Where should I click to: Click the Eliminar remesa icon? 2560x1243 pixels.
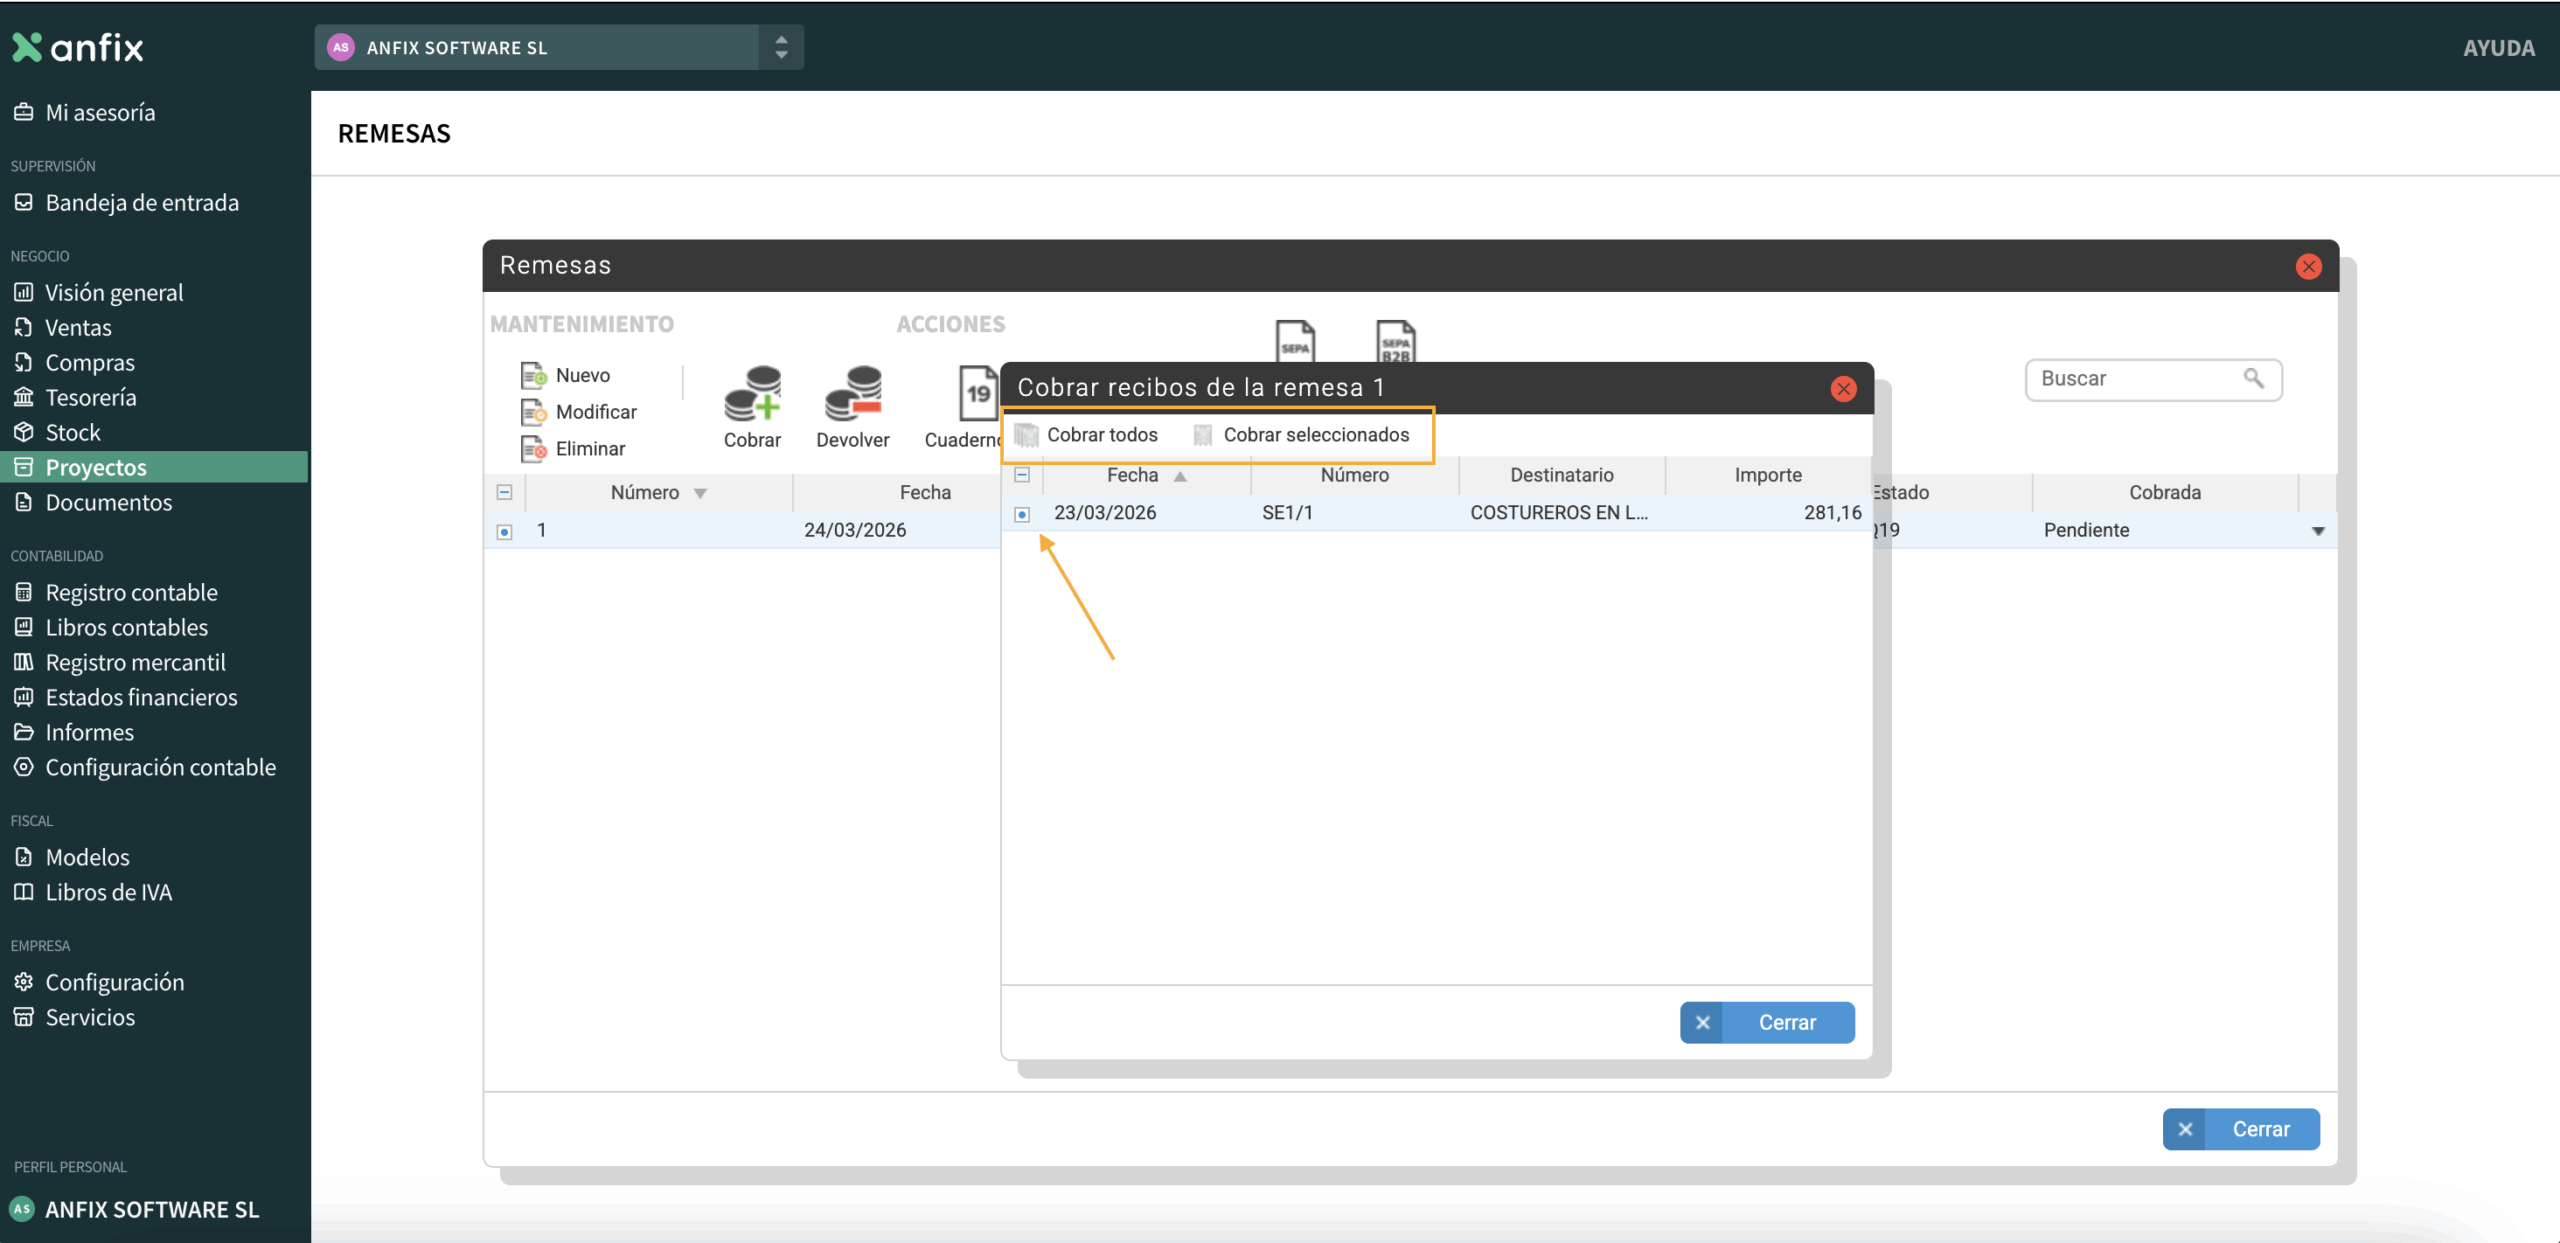pyautogui.click(x=534, y=449)
